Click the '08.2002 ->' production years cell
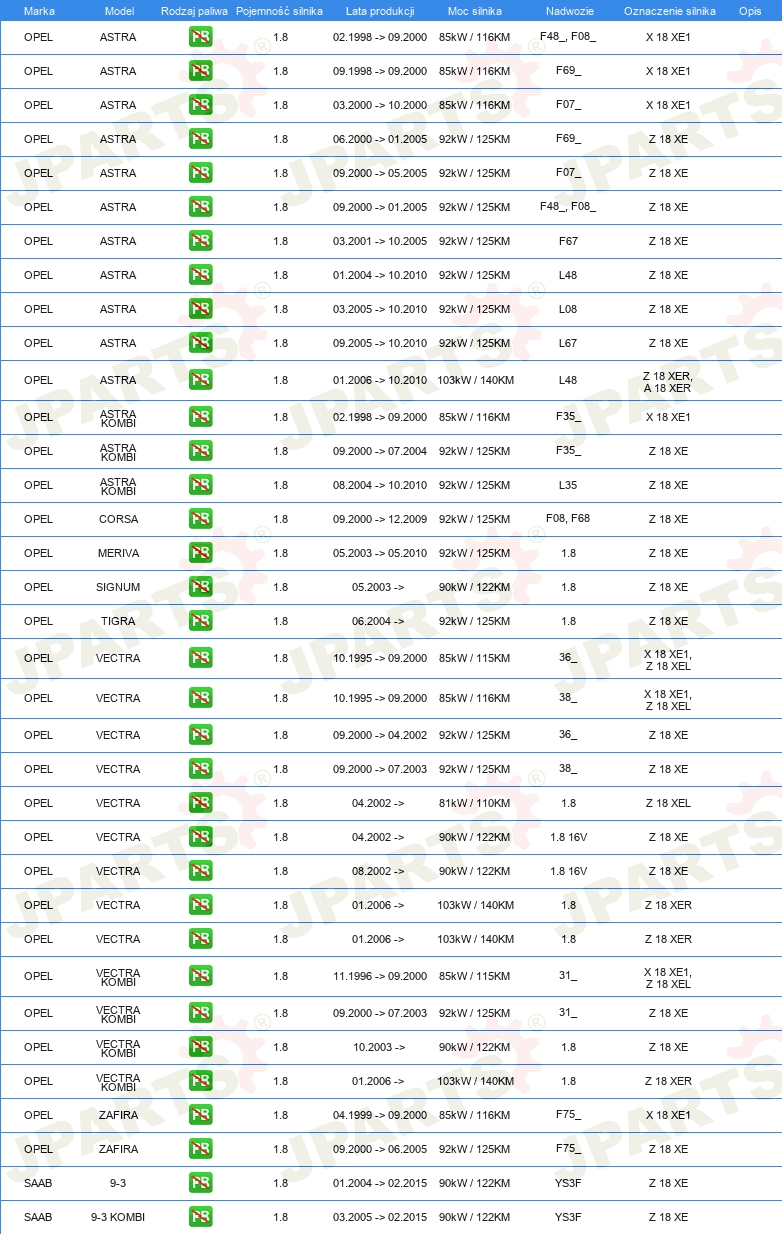The width and height of the screenshot is (782, 1234). click(x=378, y=871)
